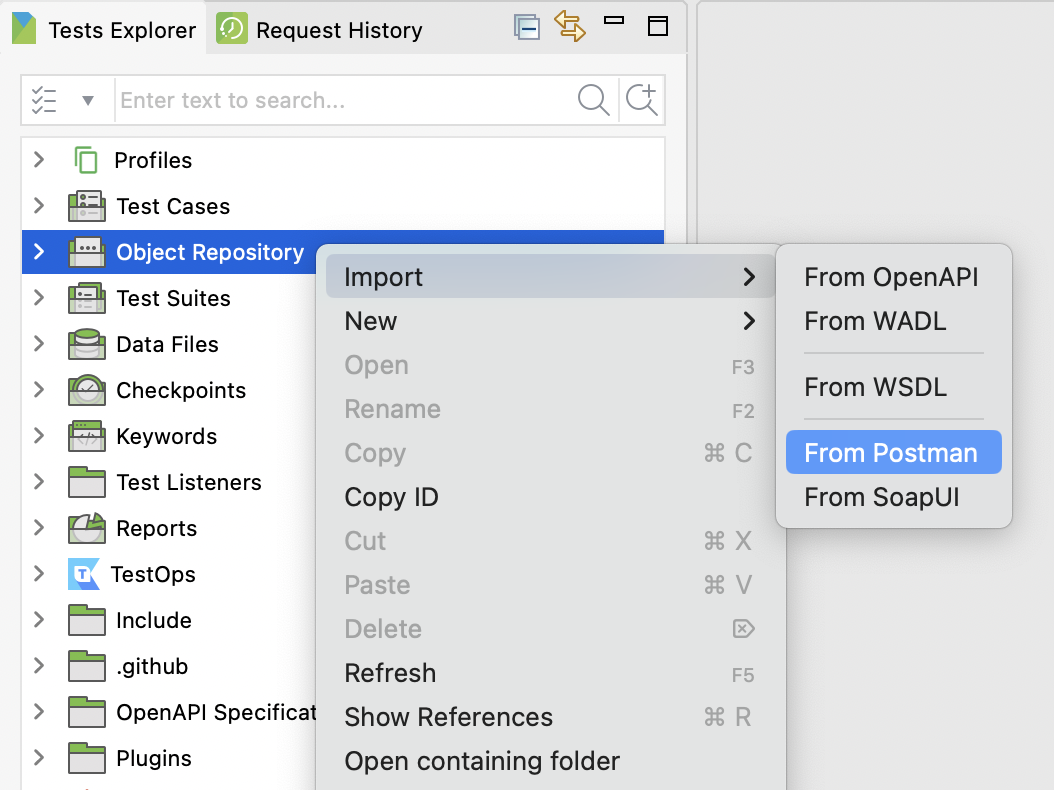Expand the Profiles tree item
1054x790 pixels.
(x=37, y=160)
